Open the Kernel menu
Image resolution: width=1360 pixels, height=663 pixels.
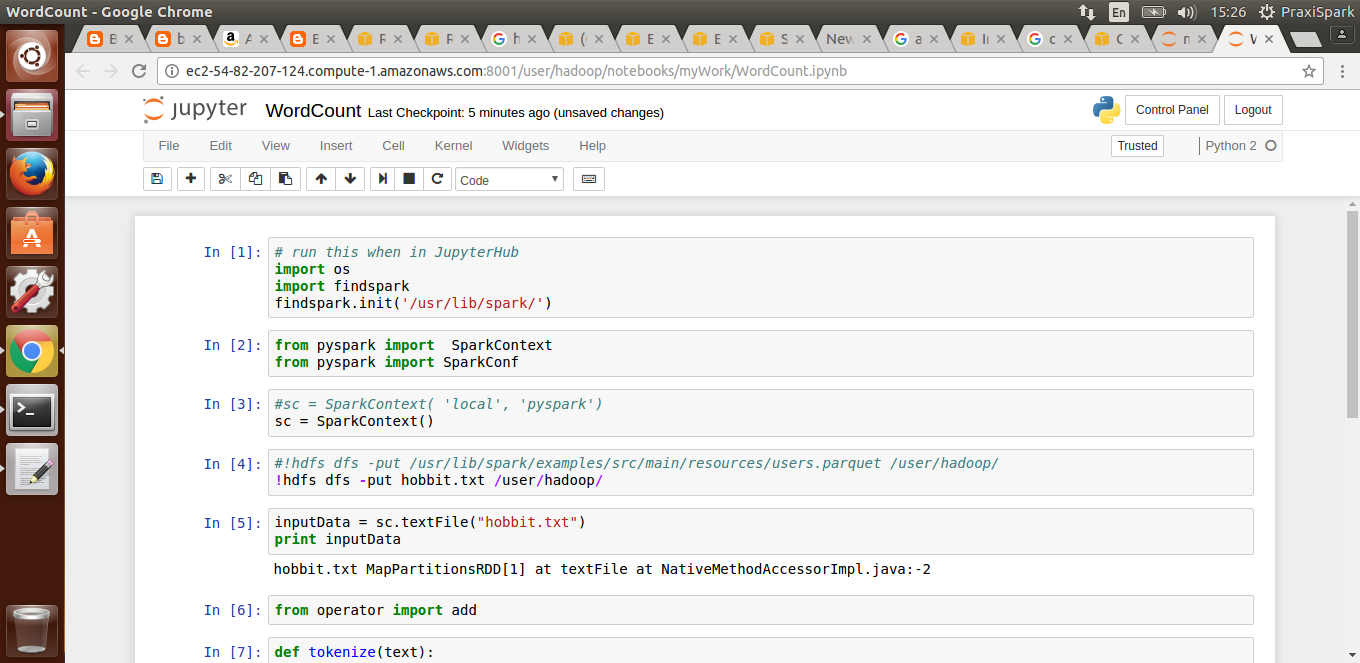coord(453,145)
